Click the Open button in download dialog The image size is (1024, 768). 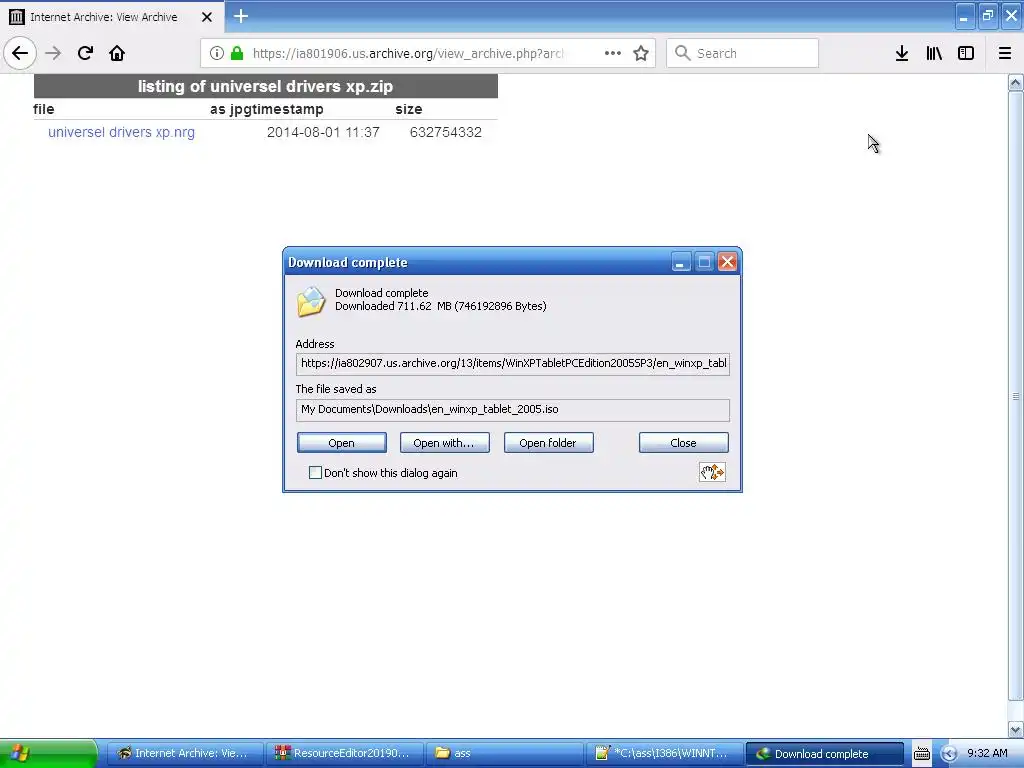(342, 443)
